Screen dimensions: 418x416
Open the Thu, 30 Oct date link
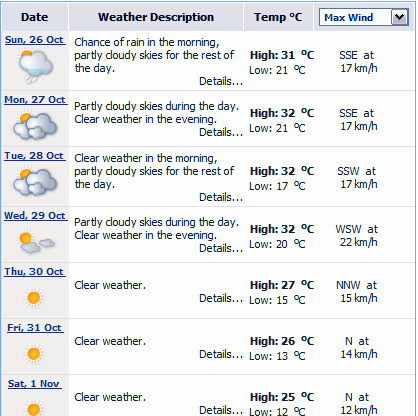[x=35, y=272]
